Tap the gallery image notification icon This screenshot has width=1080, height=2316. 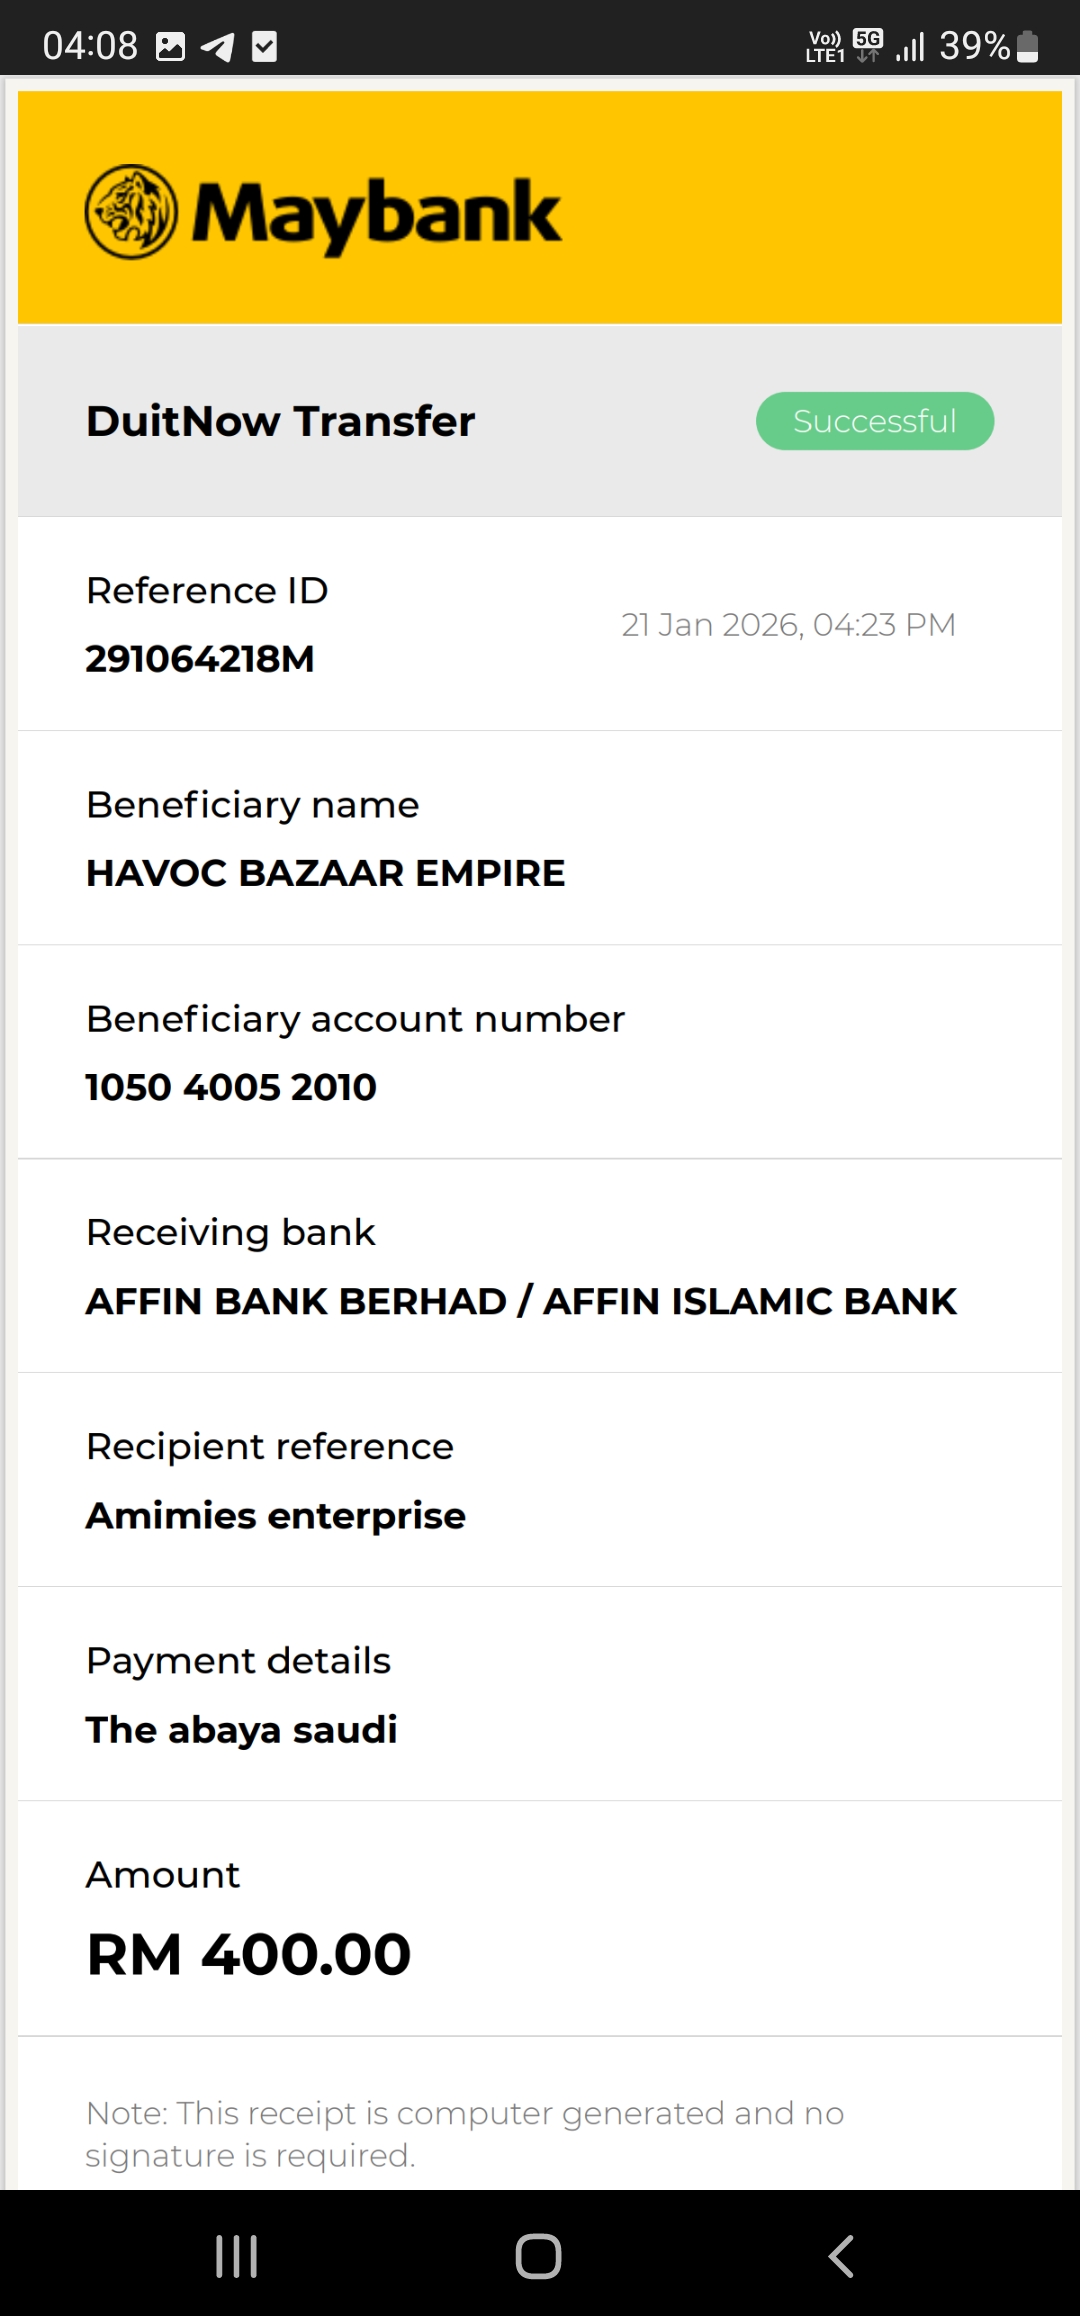tap(171, 46)
